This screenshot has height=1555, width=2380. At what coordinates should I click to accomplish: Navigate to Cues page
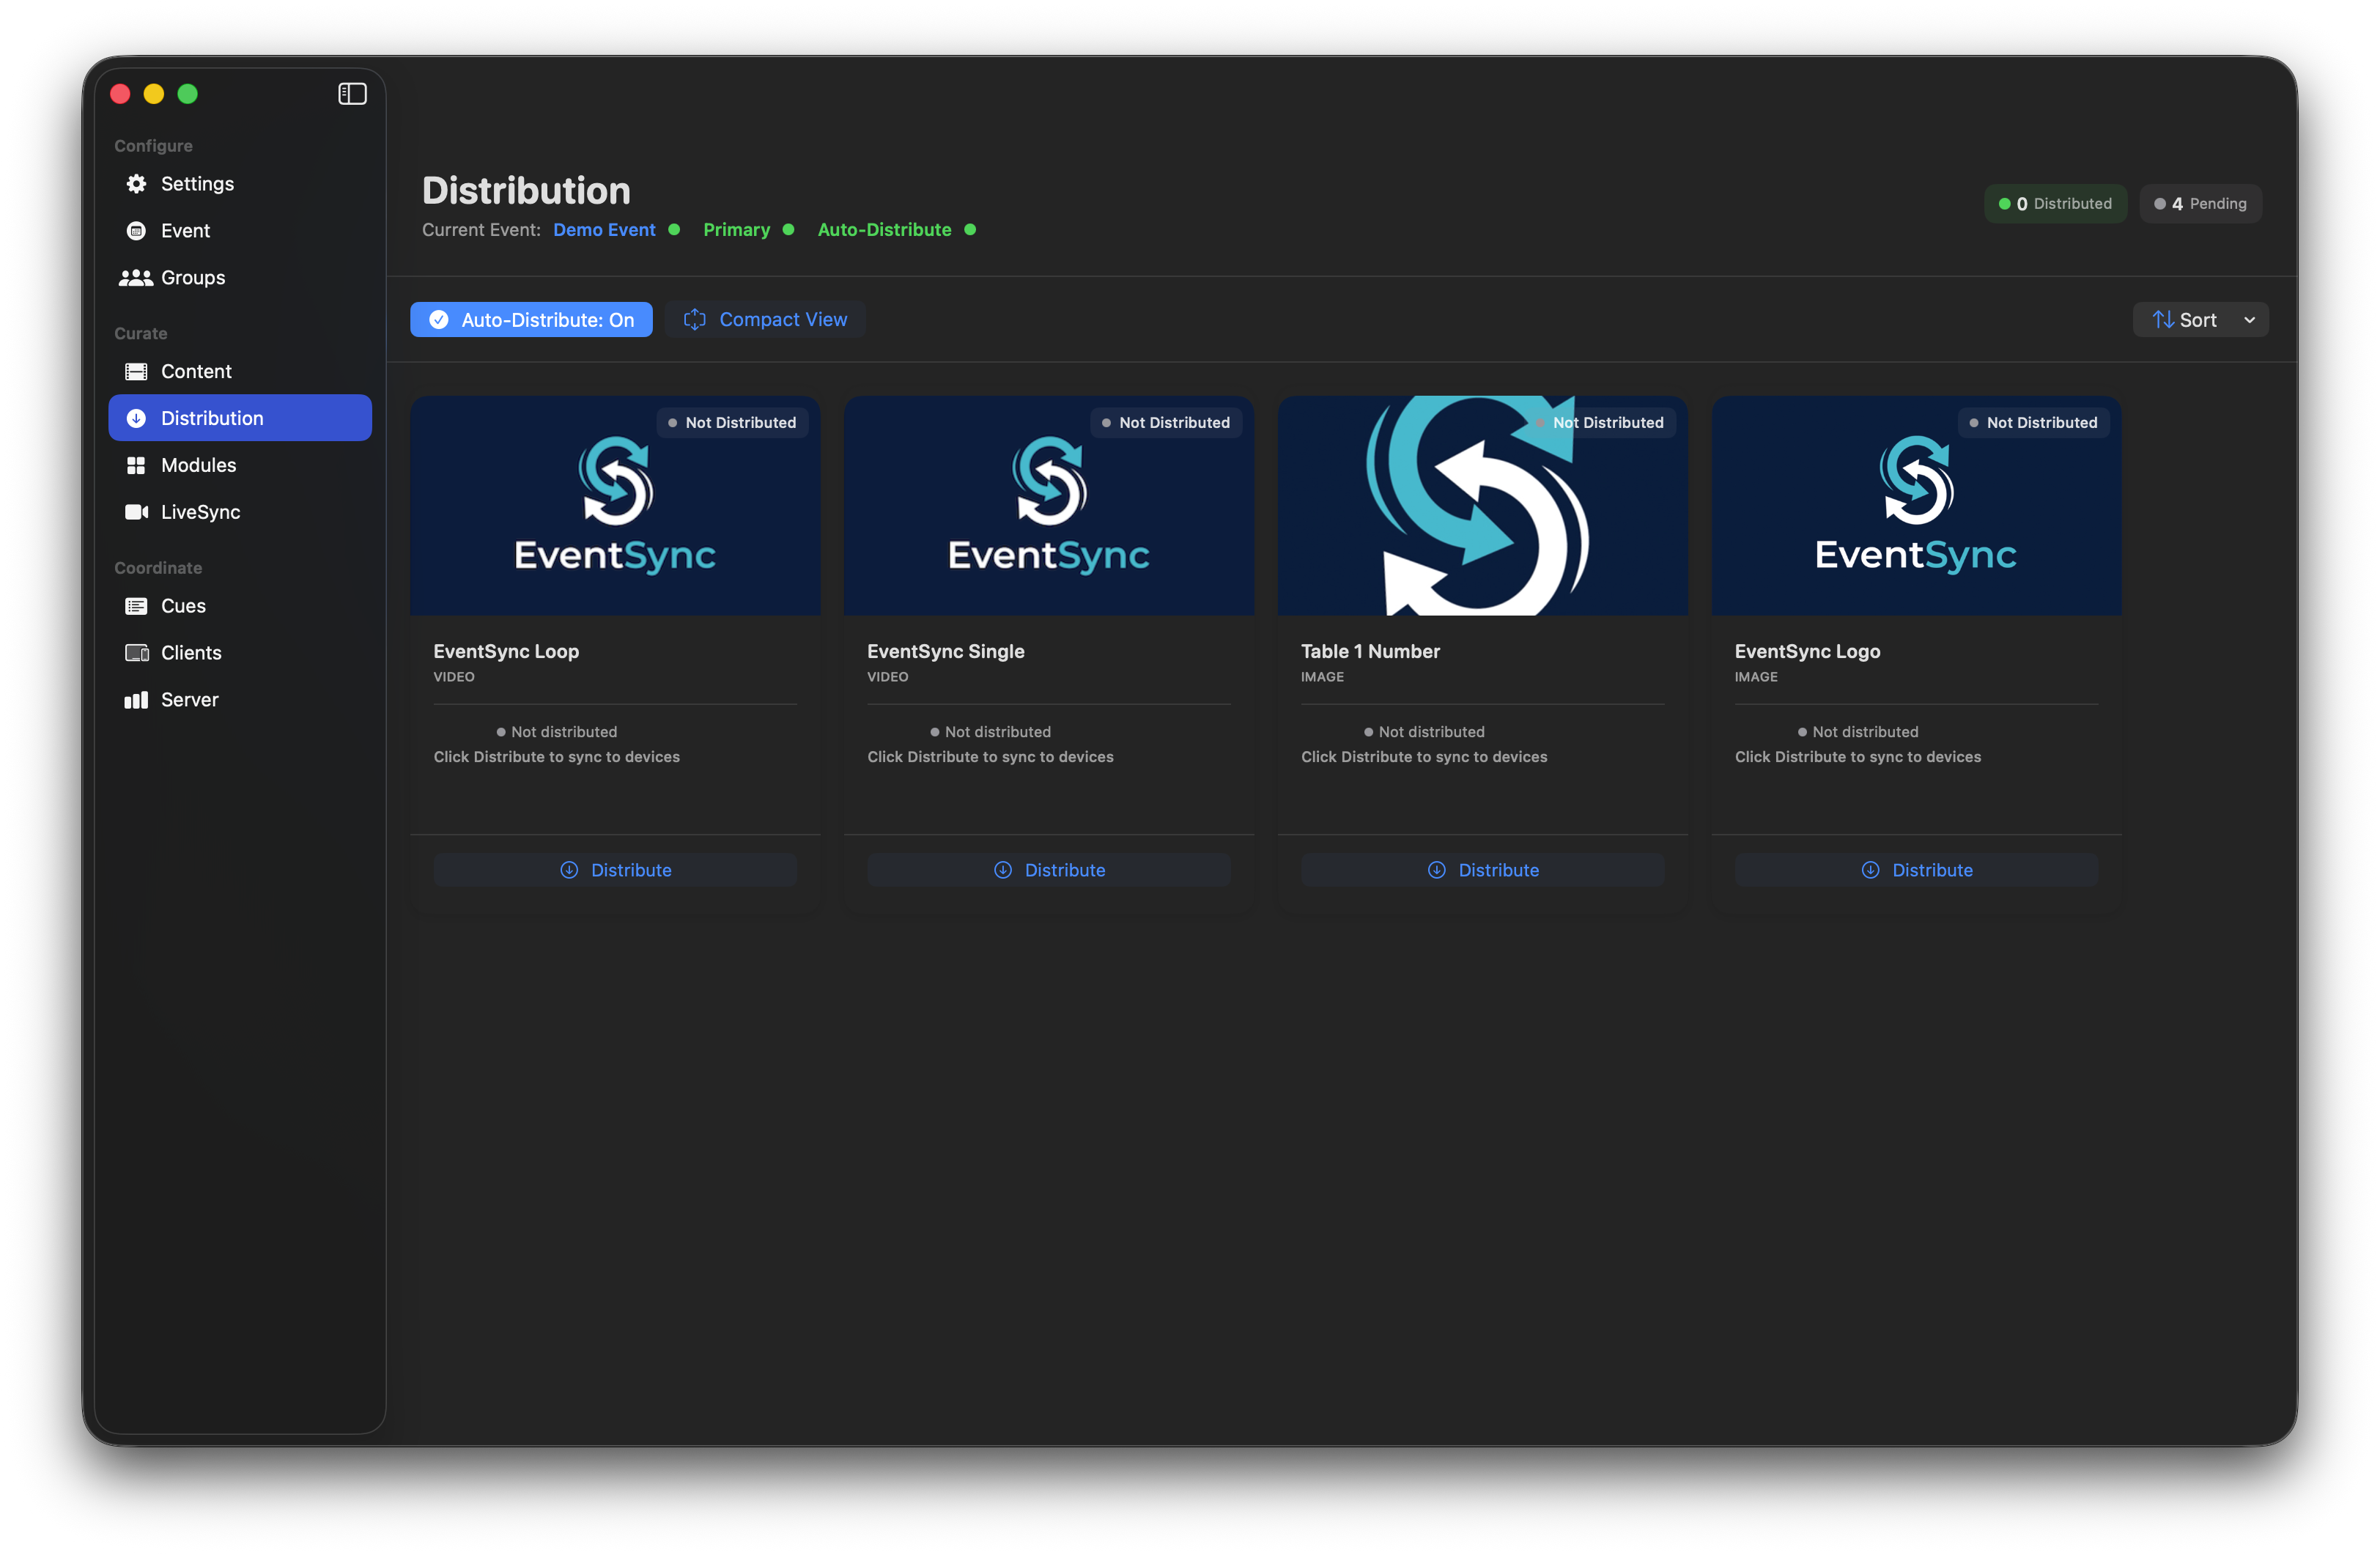240,606
